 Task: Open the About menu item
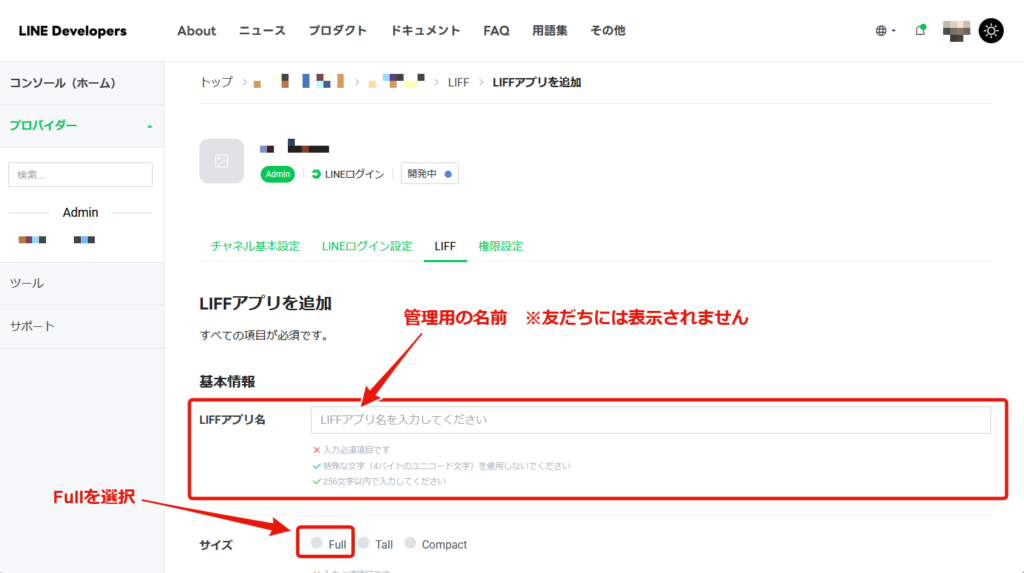pos(197,31)
